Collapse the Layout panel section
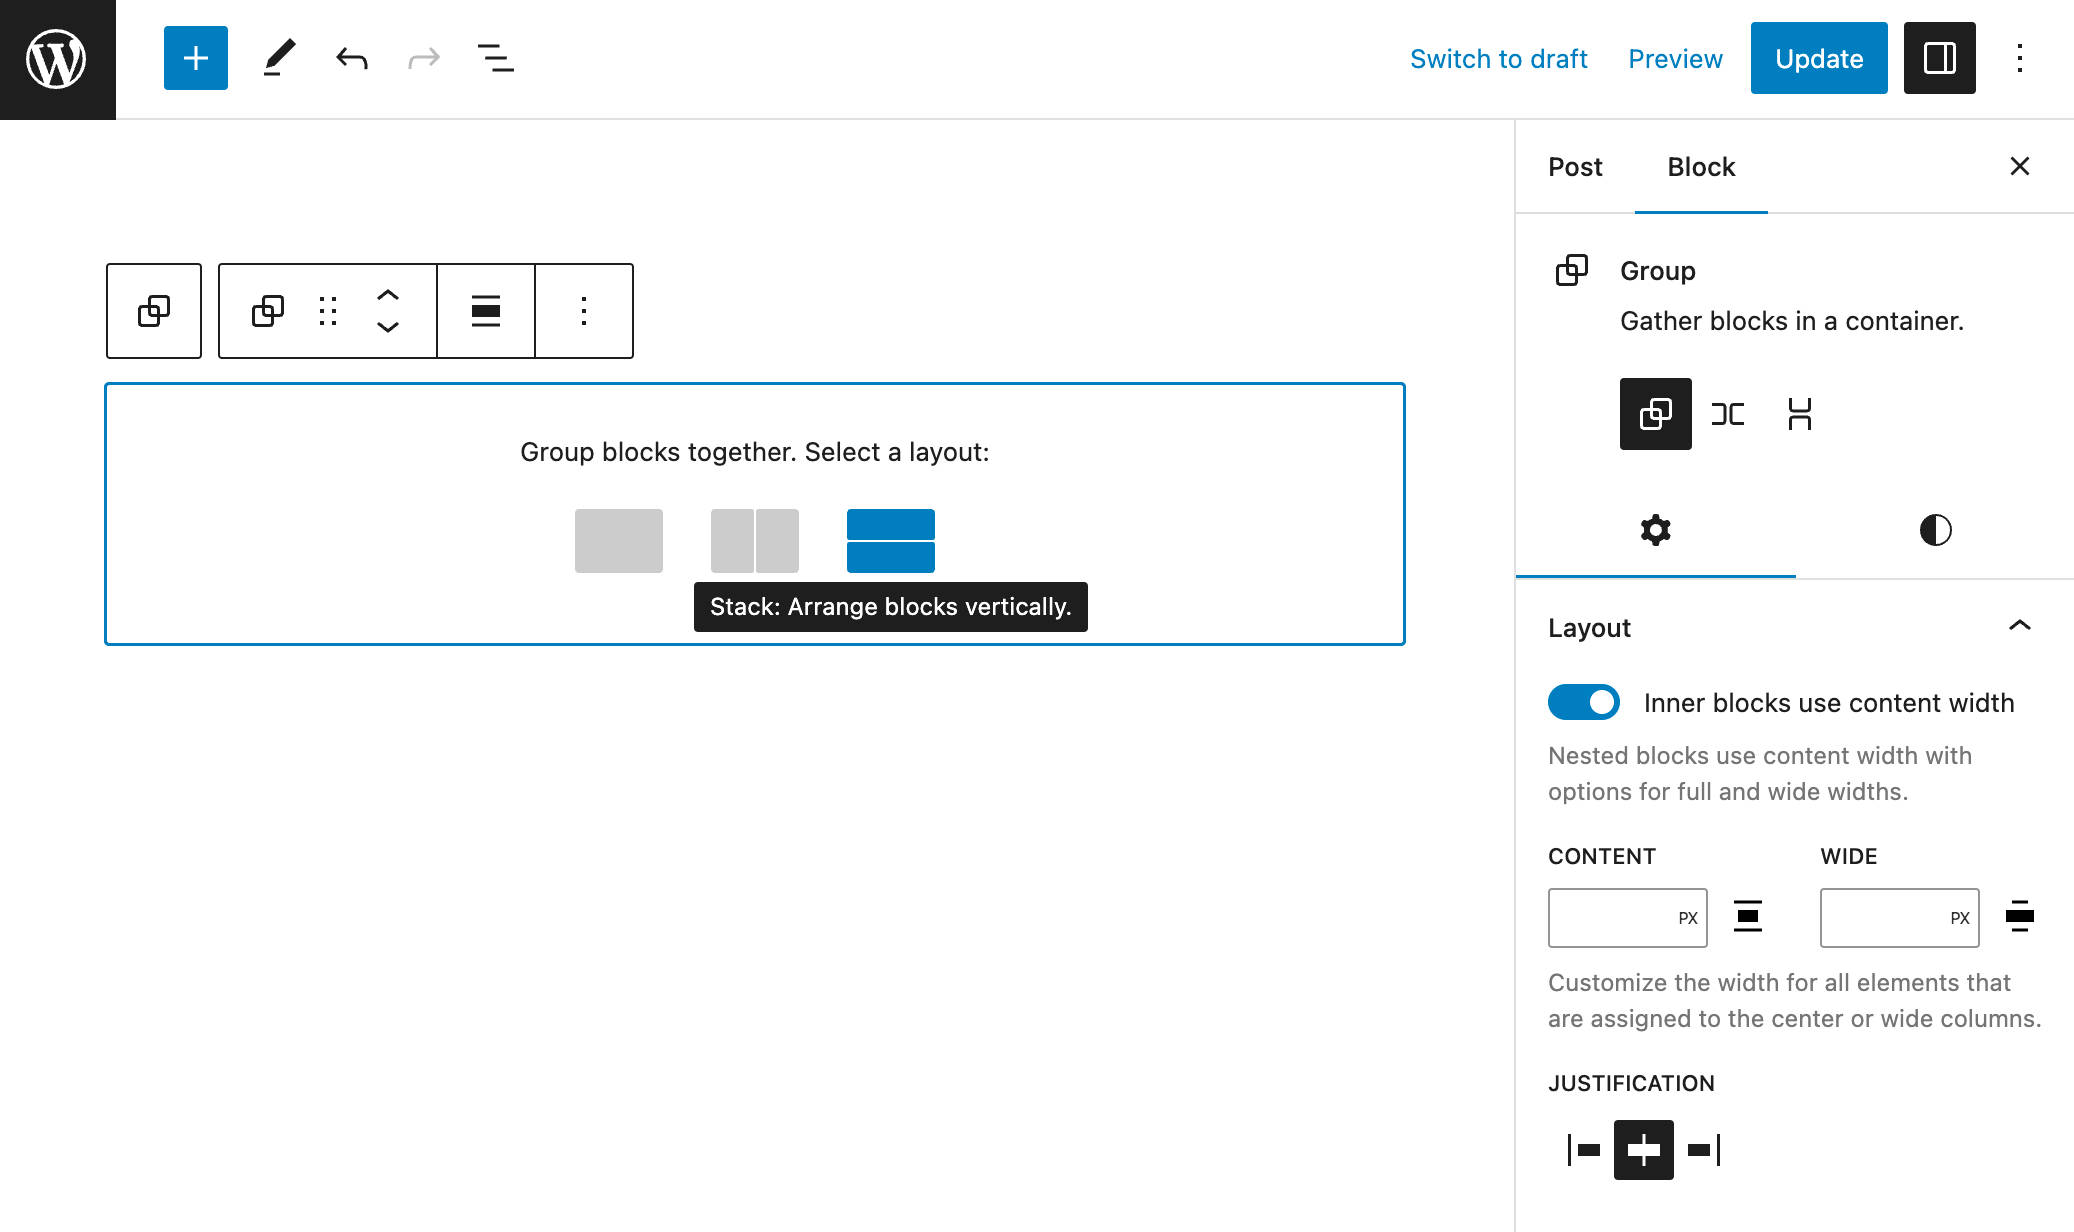Viewport: 2074px width, 1232px height. click(2020, 626)
